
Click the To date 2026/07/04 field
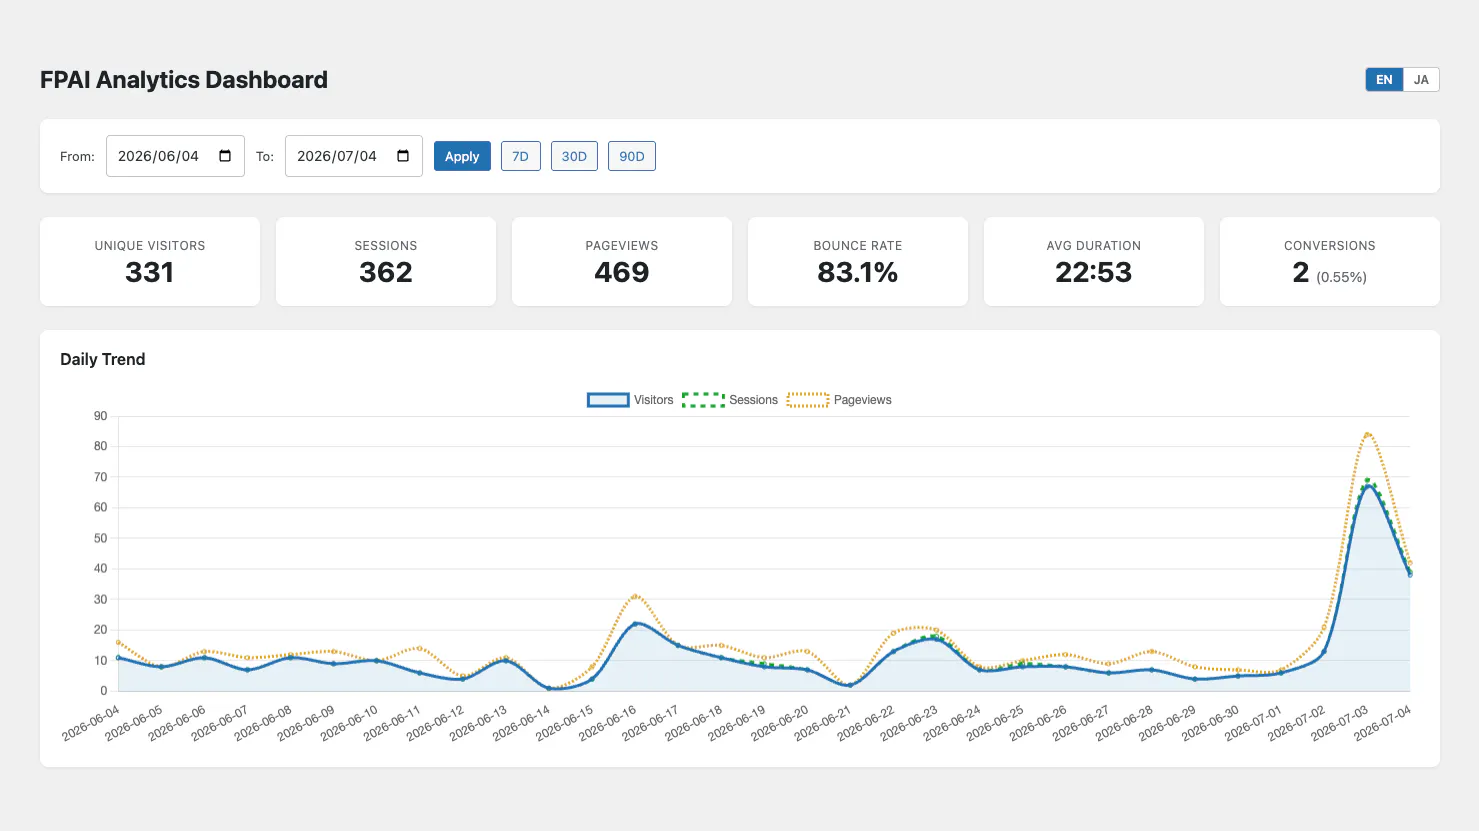coord(354,156)
